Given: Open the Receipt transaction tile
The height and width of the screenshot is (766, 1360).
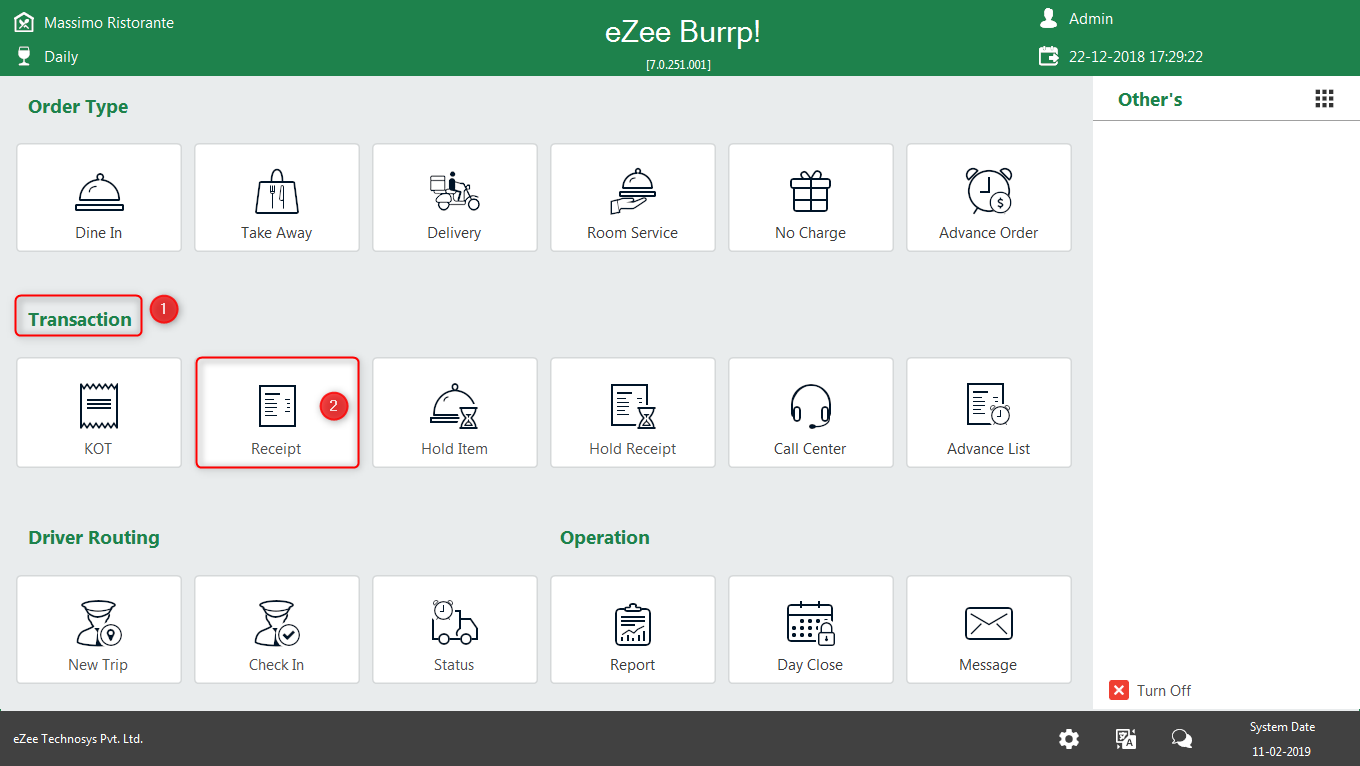Looking at the screenshot, I should pos(277,413).
